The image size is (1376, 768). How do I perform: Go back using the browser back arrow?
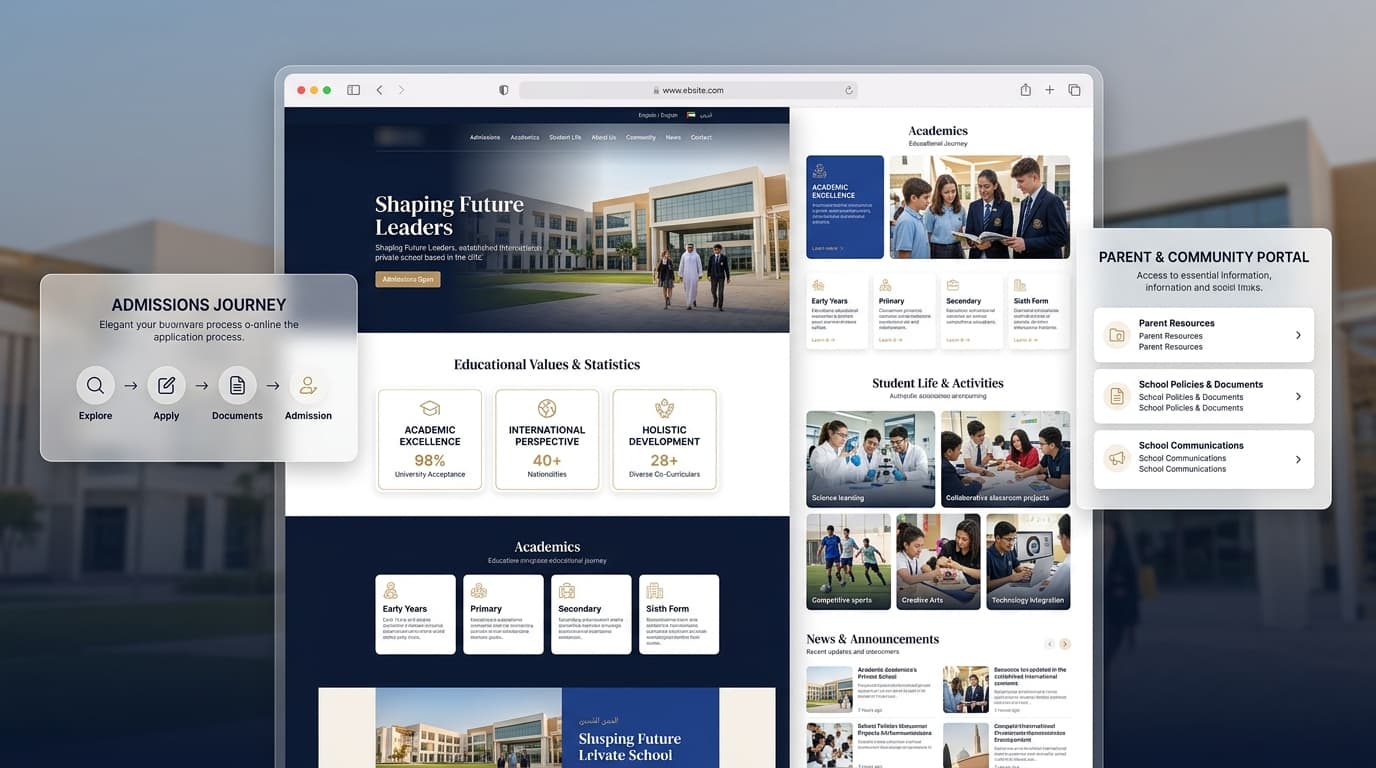point(379,90)
